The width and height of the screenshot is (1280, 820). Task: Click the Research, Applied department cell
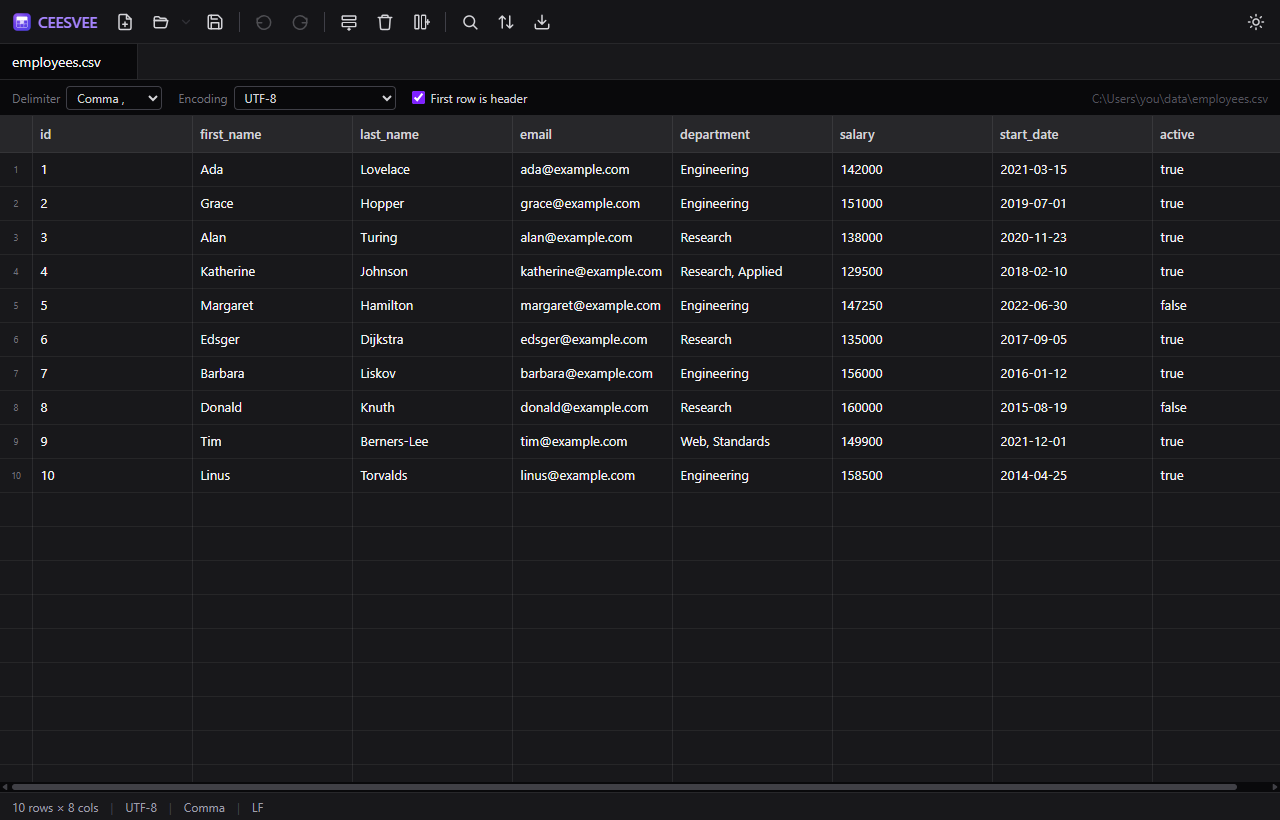(752, 272)
